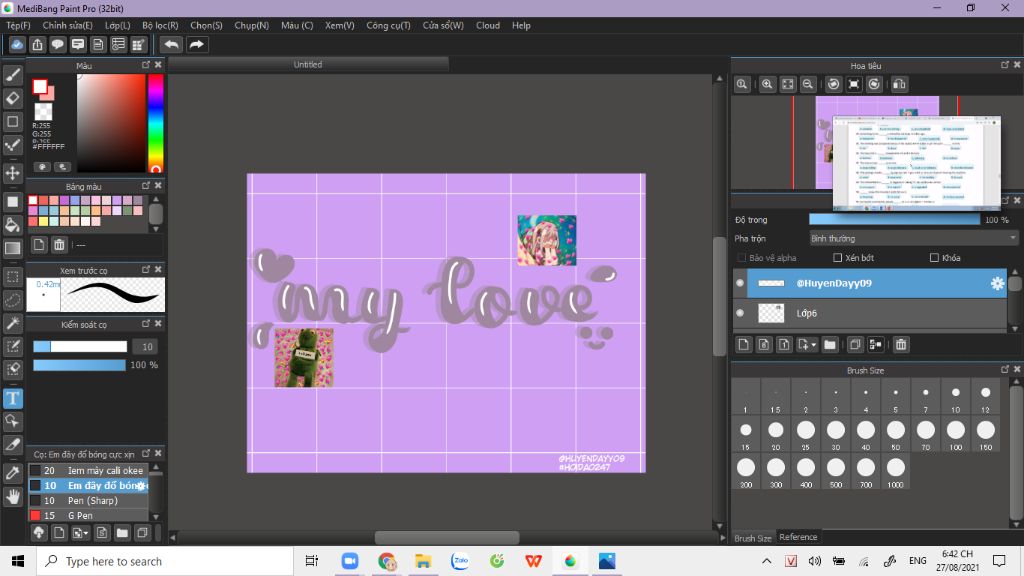The width and height of the screenshot is (1024, 576).
Task: Click the Type here to search box
Action: pyautogui.click(x=165, y=561)
